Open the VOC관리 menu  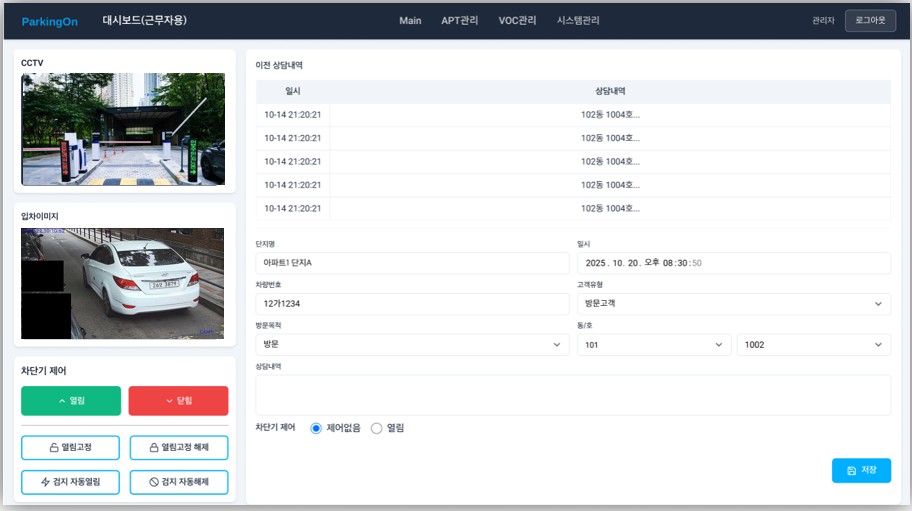click(x=517, y=21)
